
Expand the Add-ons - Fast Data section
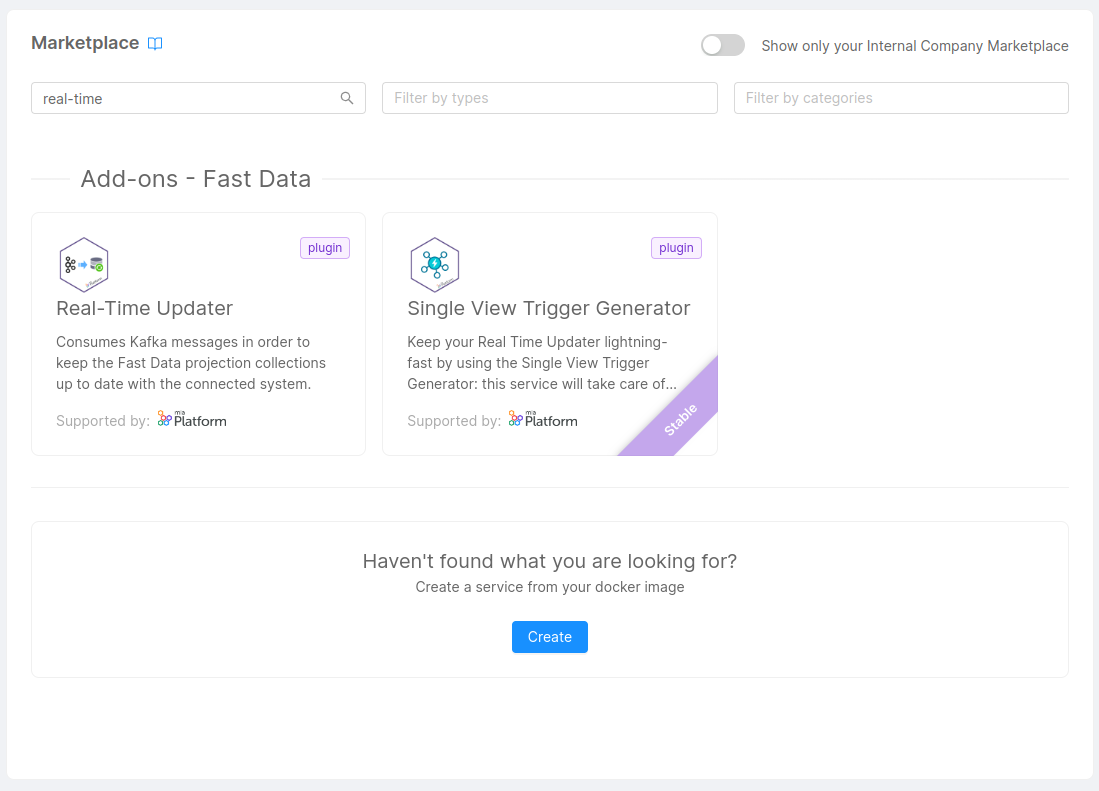[195, 178]
